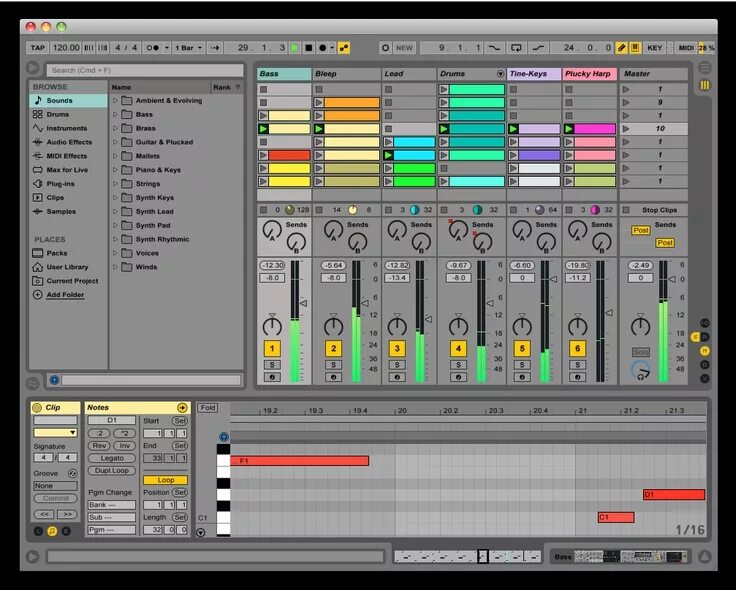Expand the Ambient & Evolving folder

tap(115, 100)
